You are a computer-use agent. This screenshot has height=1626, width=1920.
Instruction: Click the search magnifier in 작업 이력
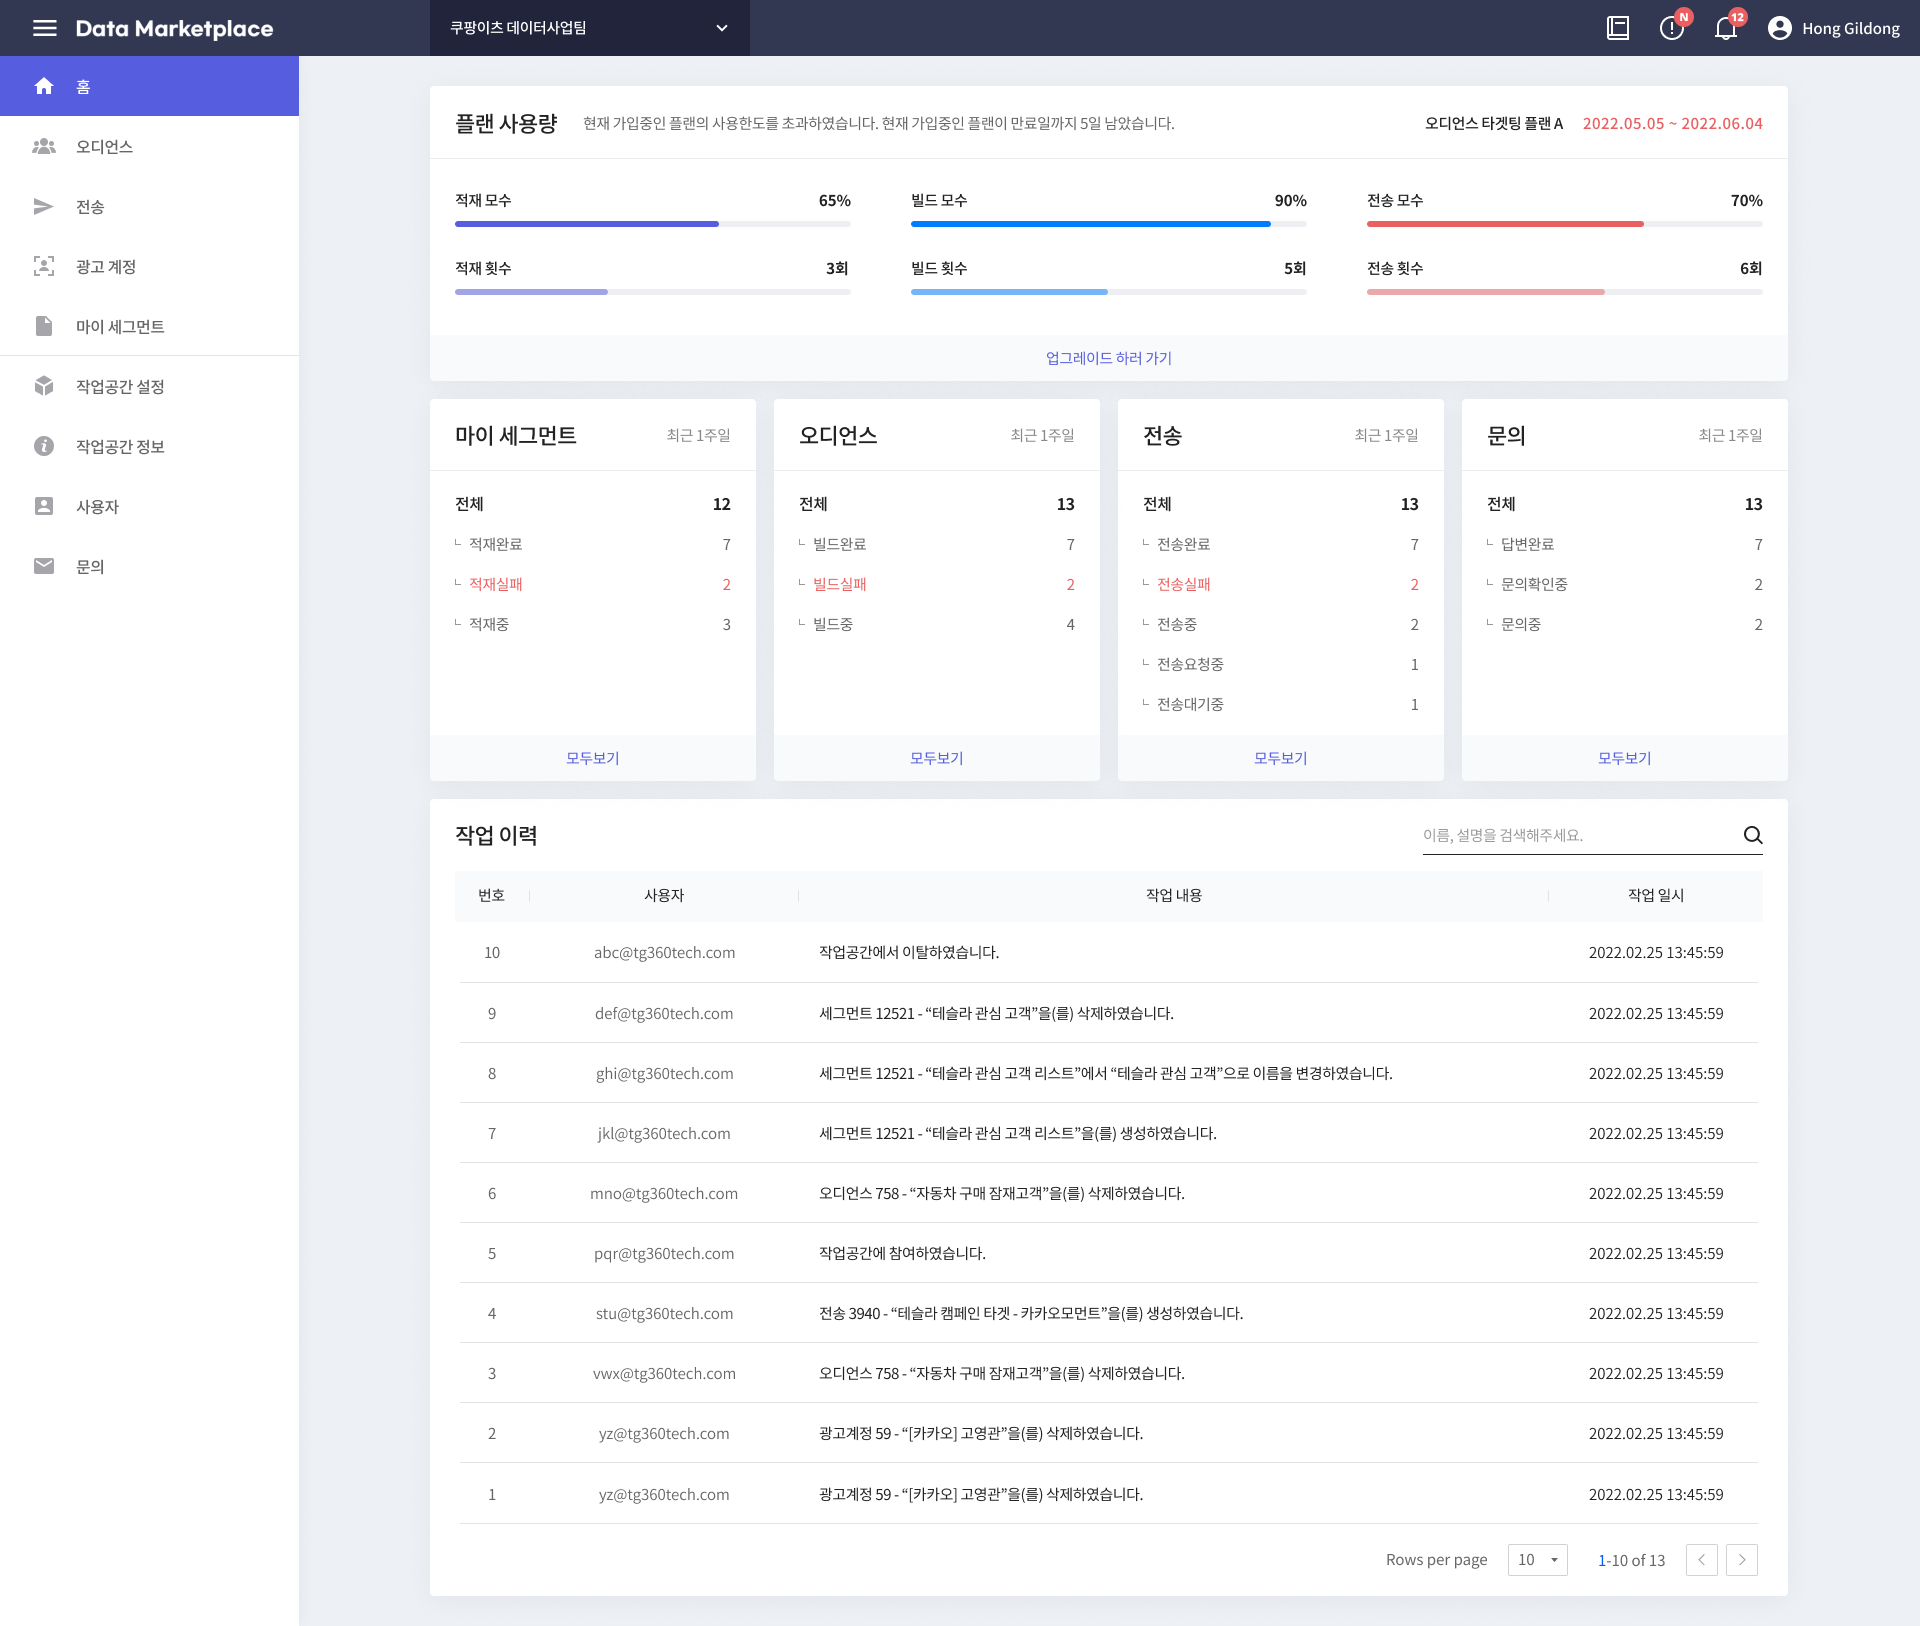point(1753,835)
